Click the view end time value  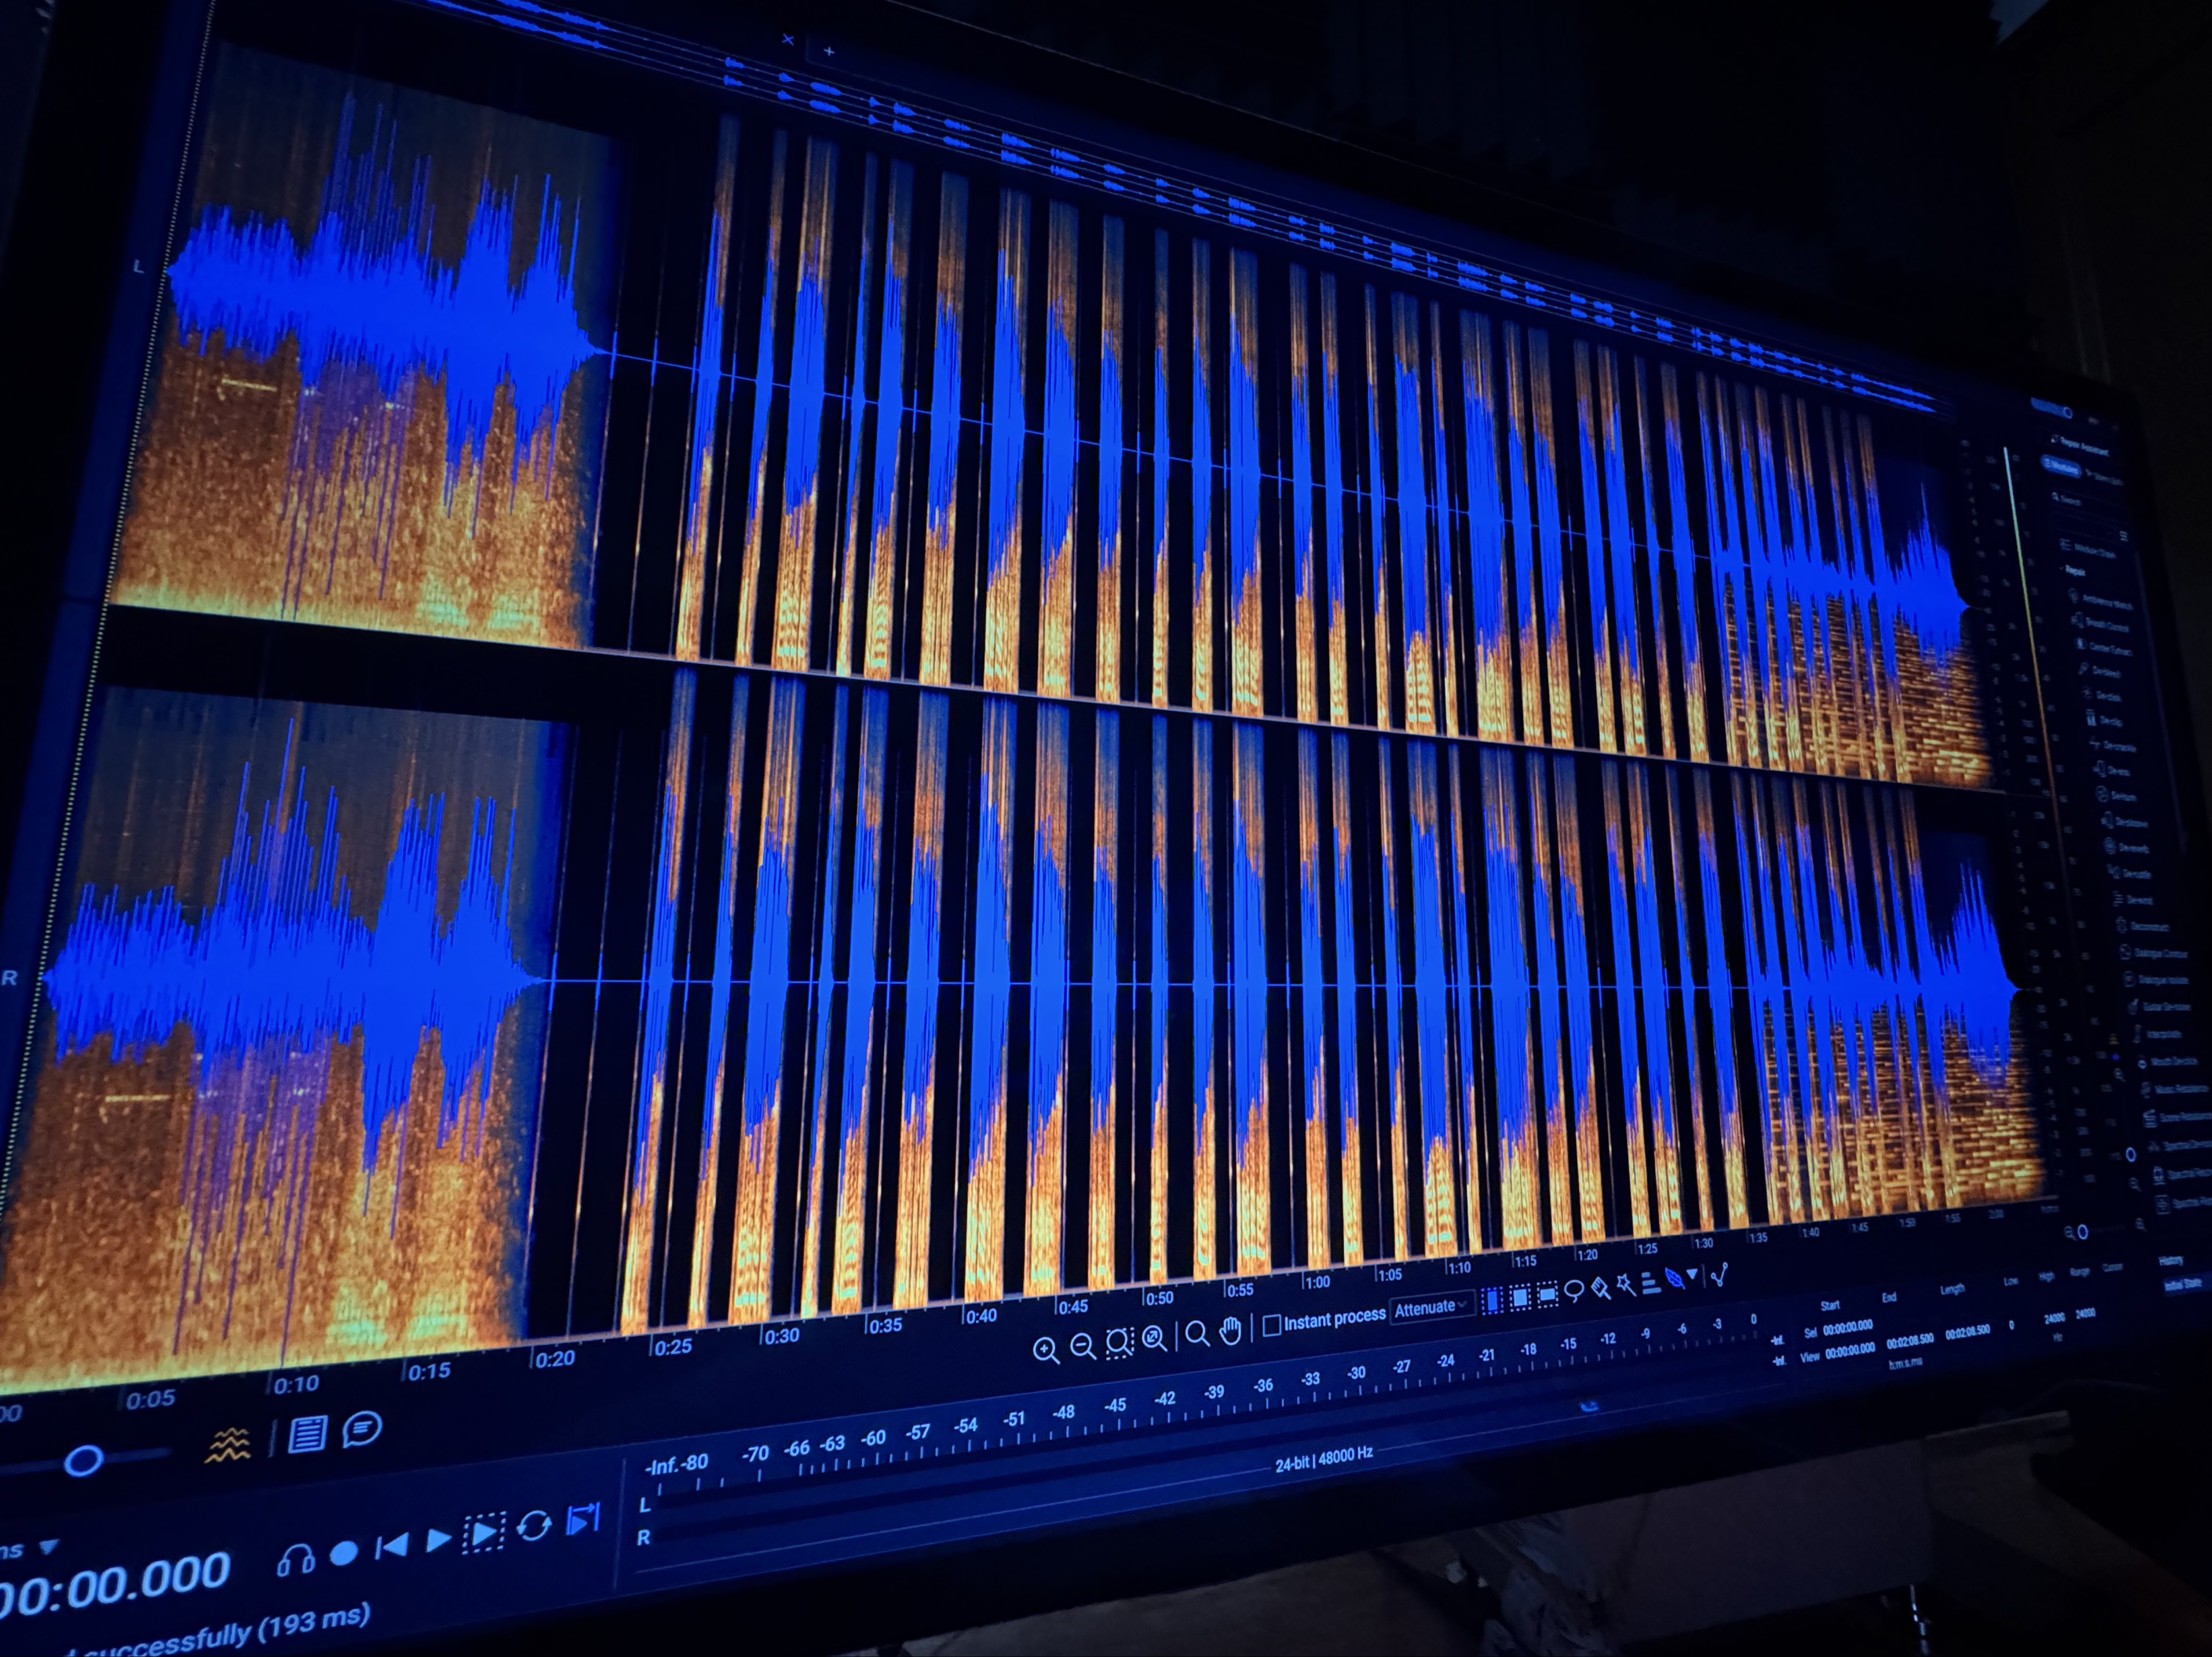click(x=1910, y=1341)
